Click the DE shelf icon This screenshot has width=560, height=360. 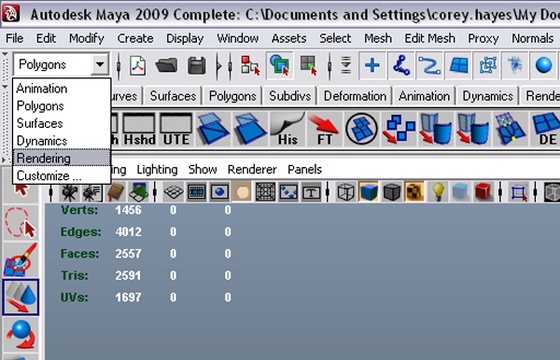click(x=546, y=129)
